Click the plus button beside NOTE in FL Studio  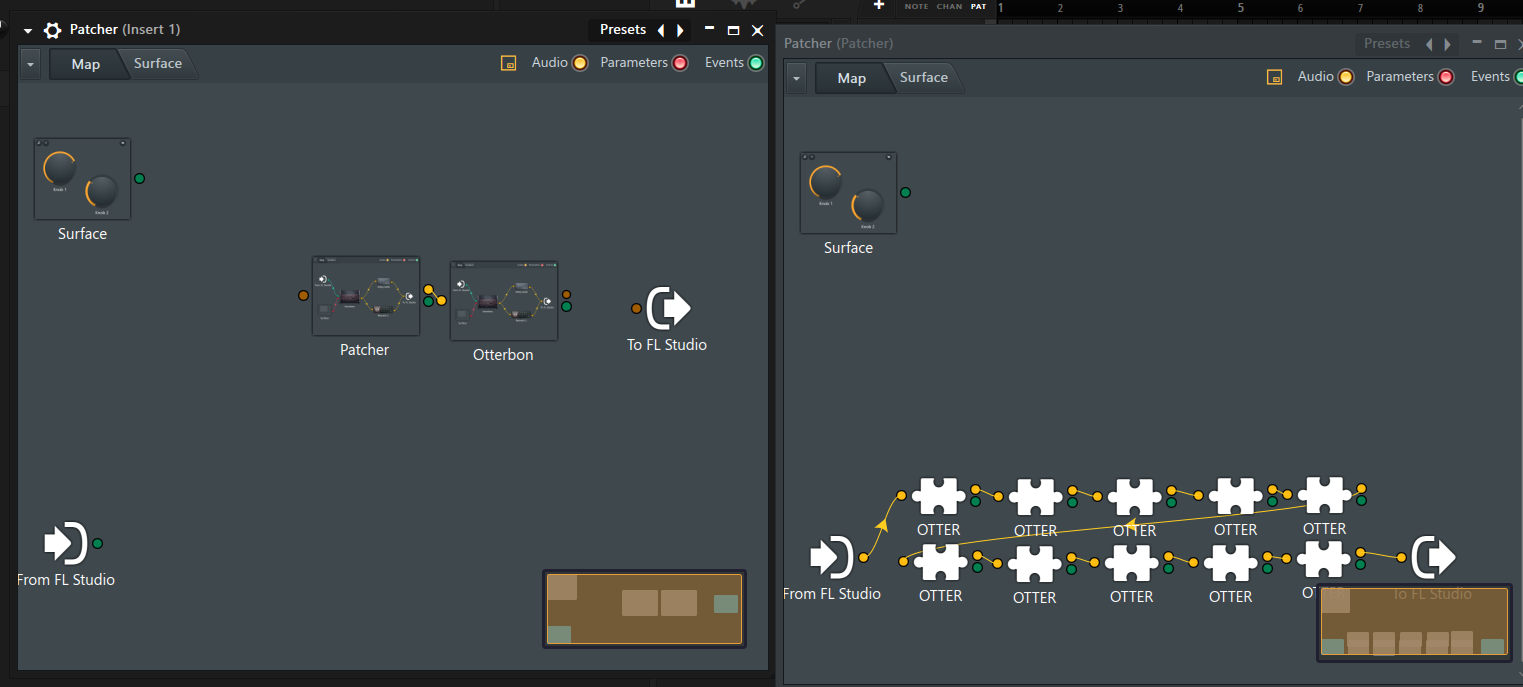pos(879,5)
